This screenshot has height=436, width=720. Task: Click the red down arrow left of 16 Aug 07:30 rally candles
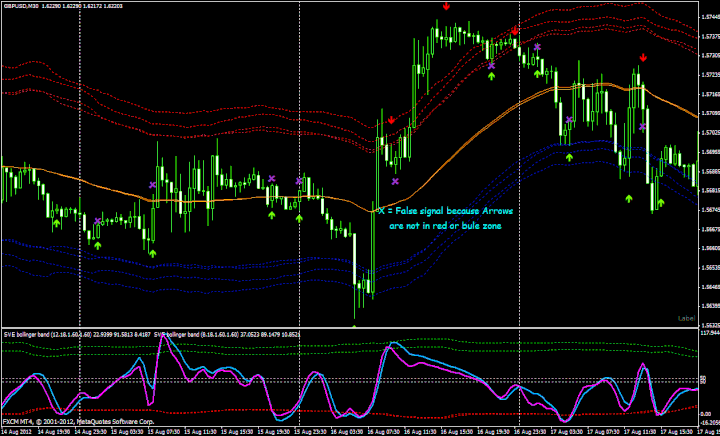pyautogui.click(x=391, y=120)
